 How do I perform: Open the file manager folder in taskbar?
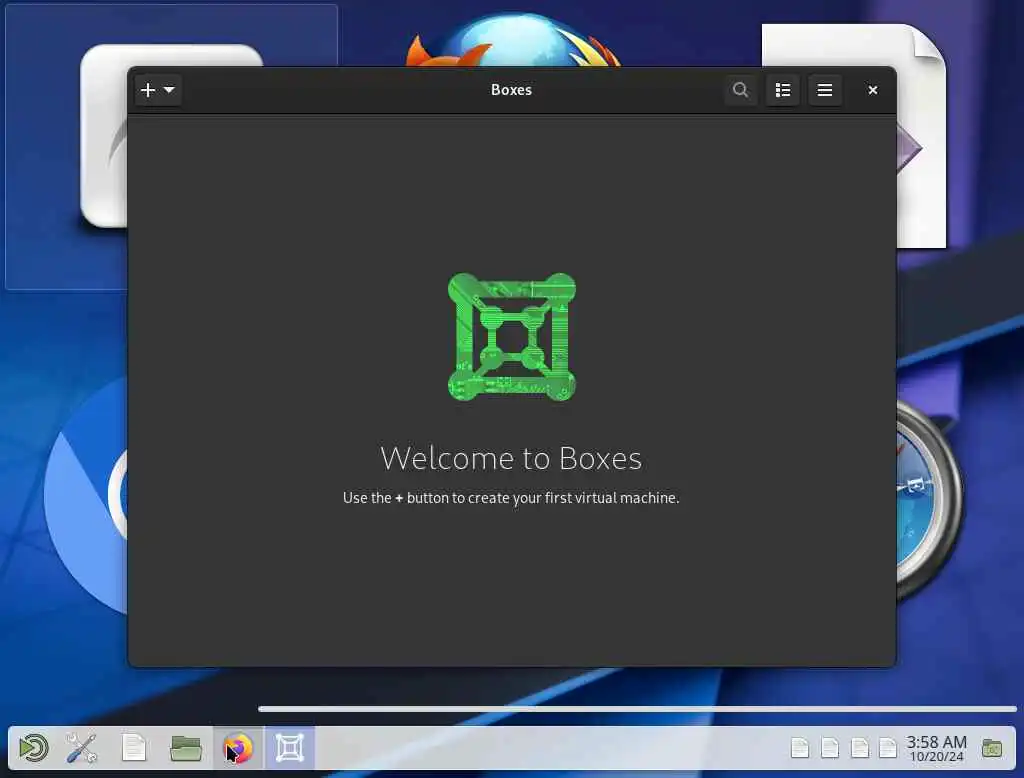186,749
